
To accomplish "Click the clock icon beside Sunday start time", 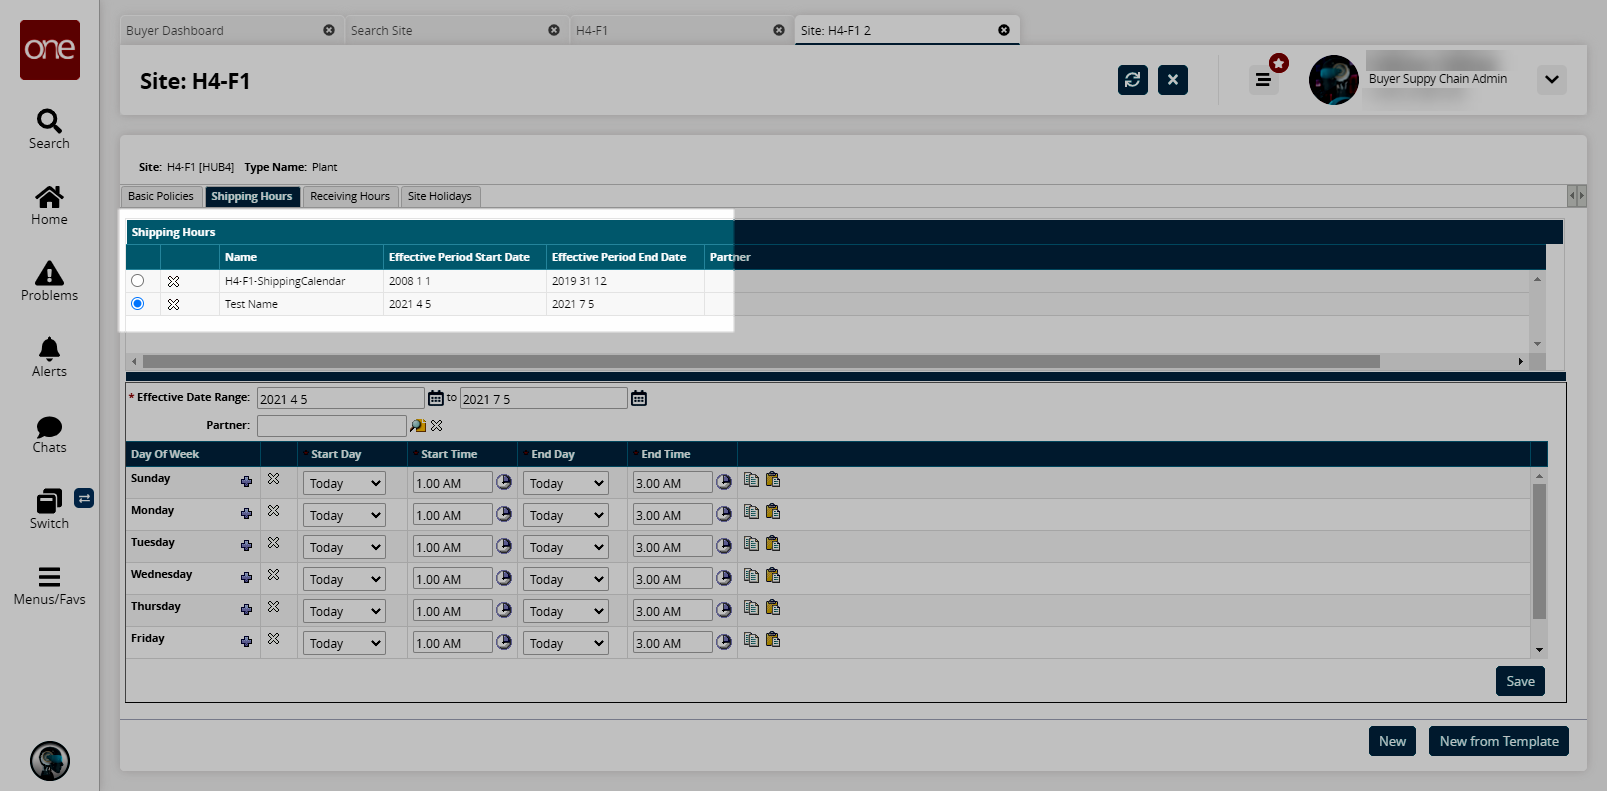I will (x=504, y=483).
